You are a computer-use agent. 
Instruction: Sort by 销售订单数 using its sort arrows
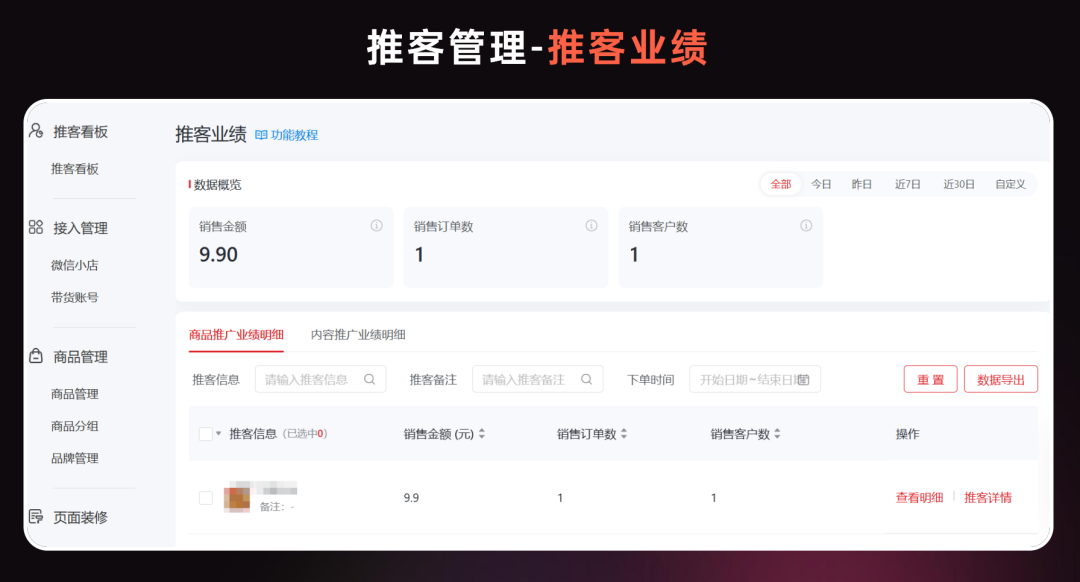coord(625,433)
